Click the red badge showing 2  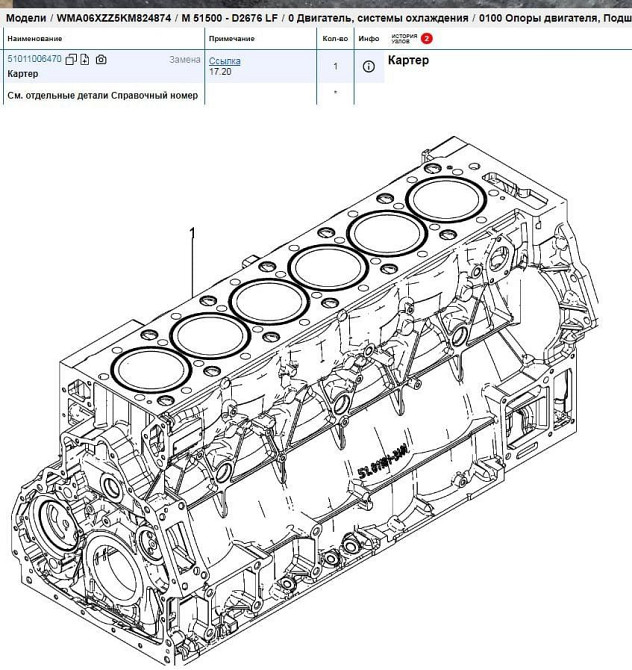click(x=427, y=38)
